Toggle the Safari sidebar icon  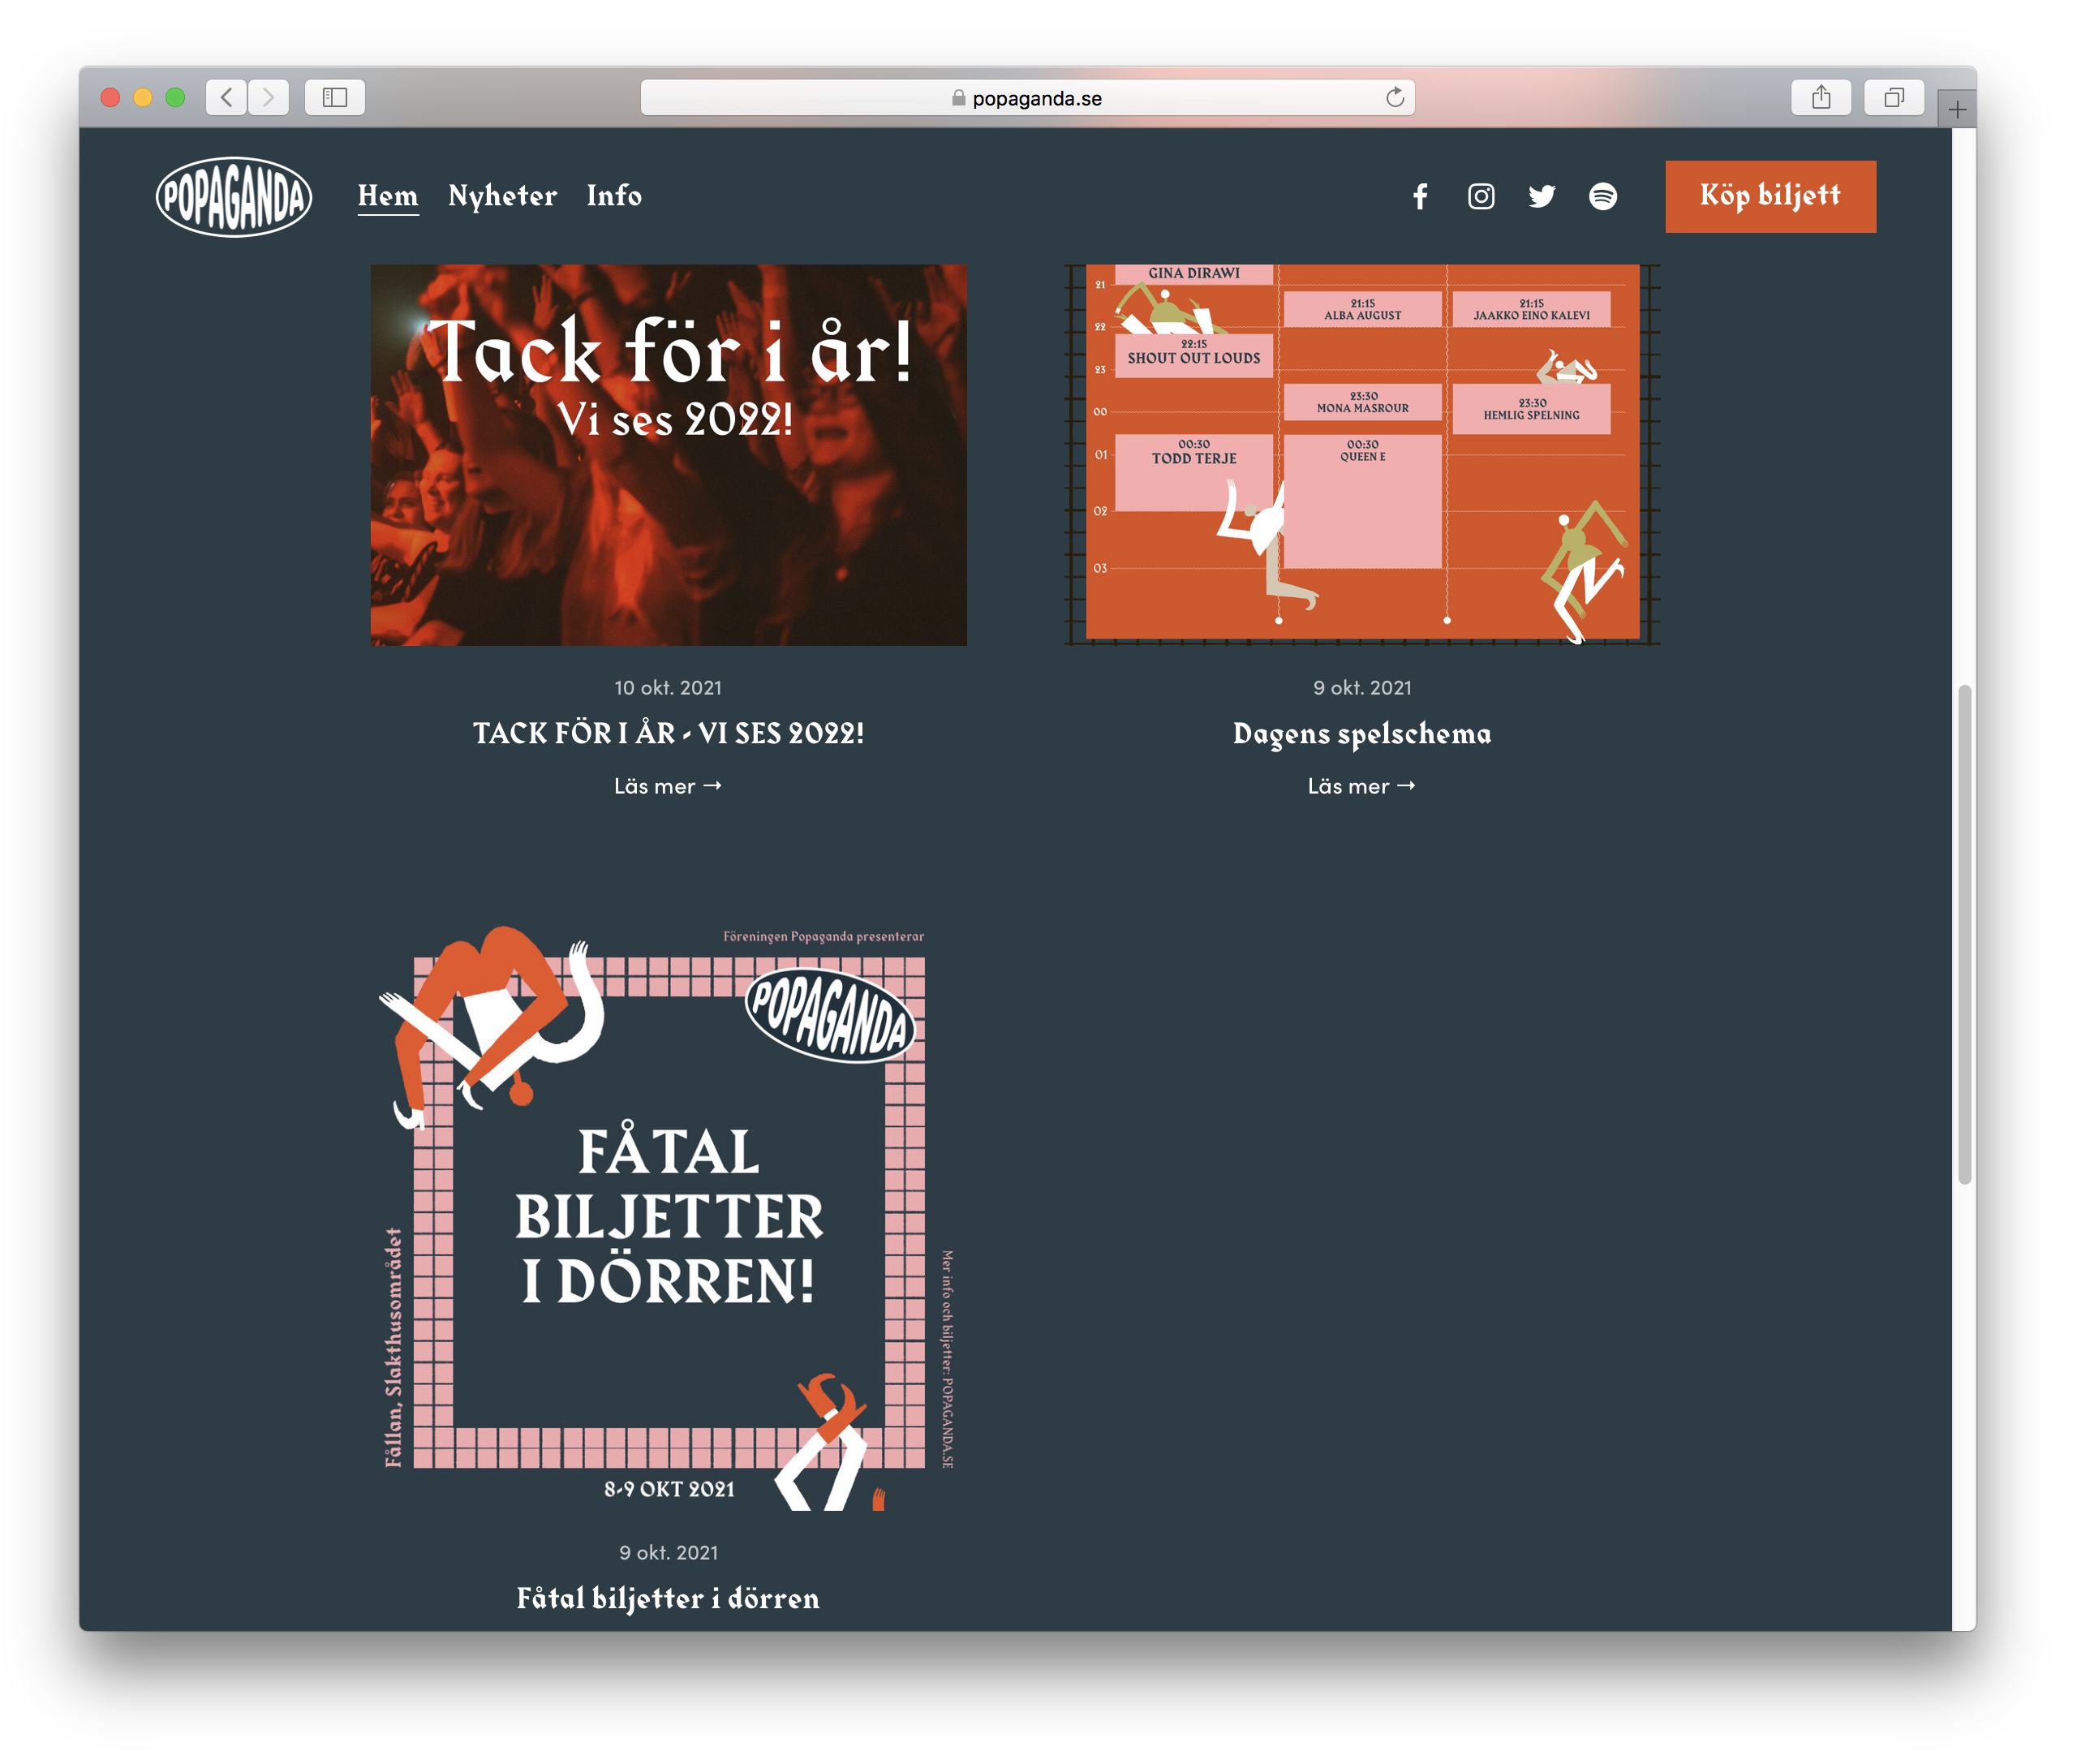point(335,98)
